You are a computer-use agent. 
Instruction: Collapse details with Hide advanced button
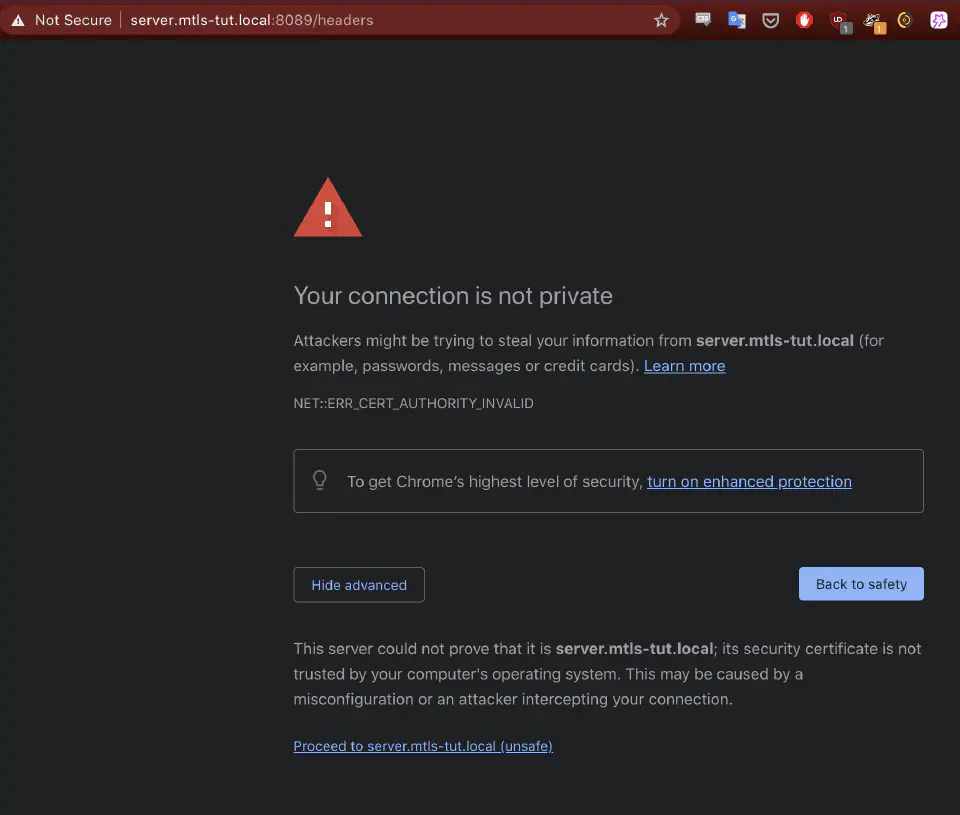tap(359, 585)
